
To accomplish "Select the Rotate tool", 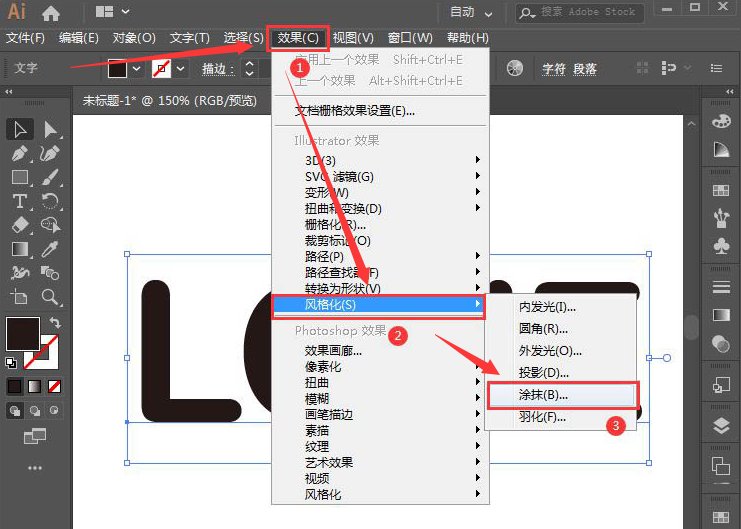I will (50, 201).
